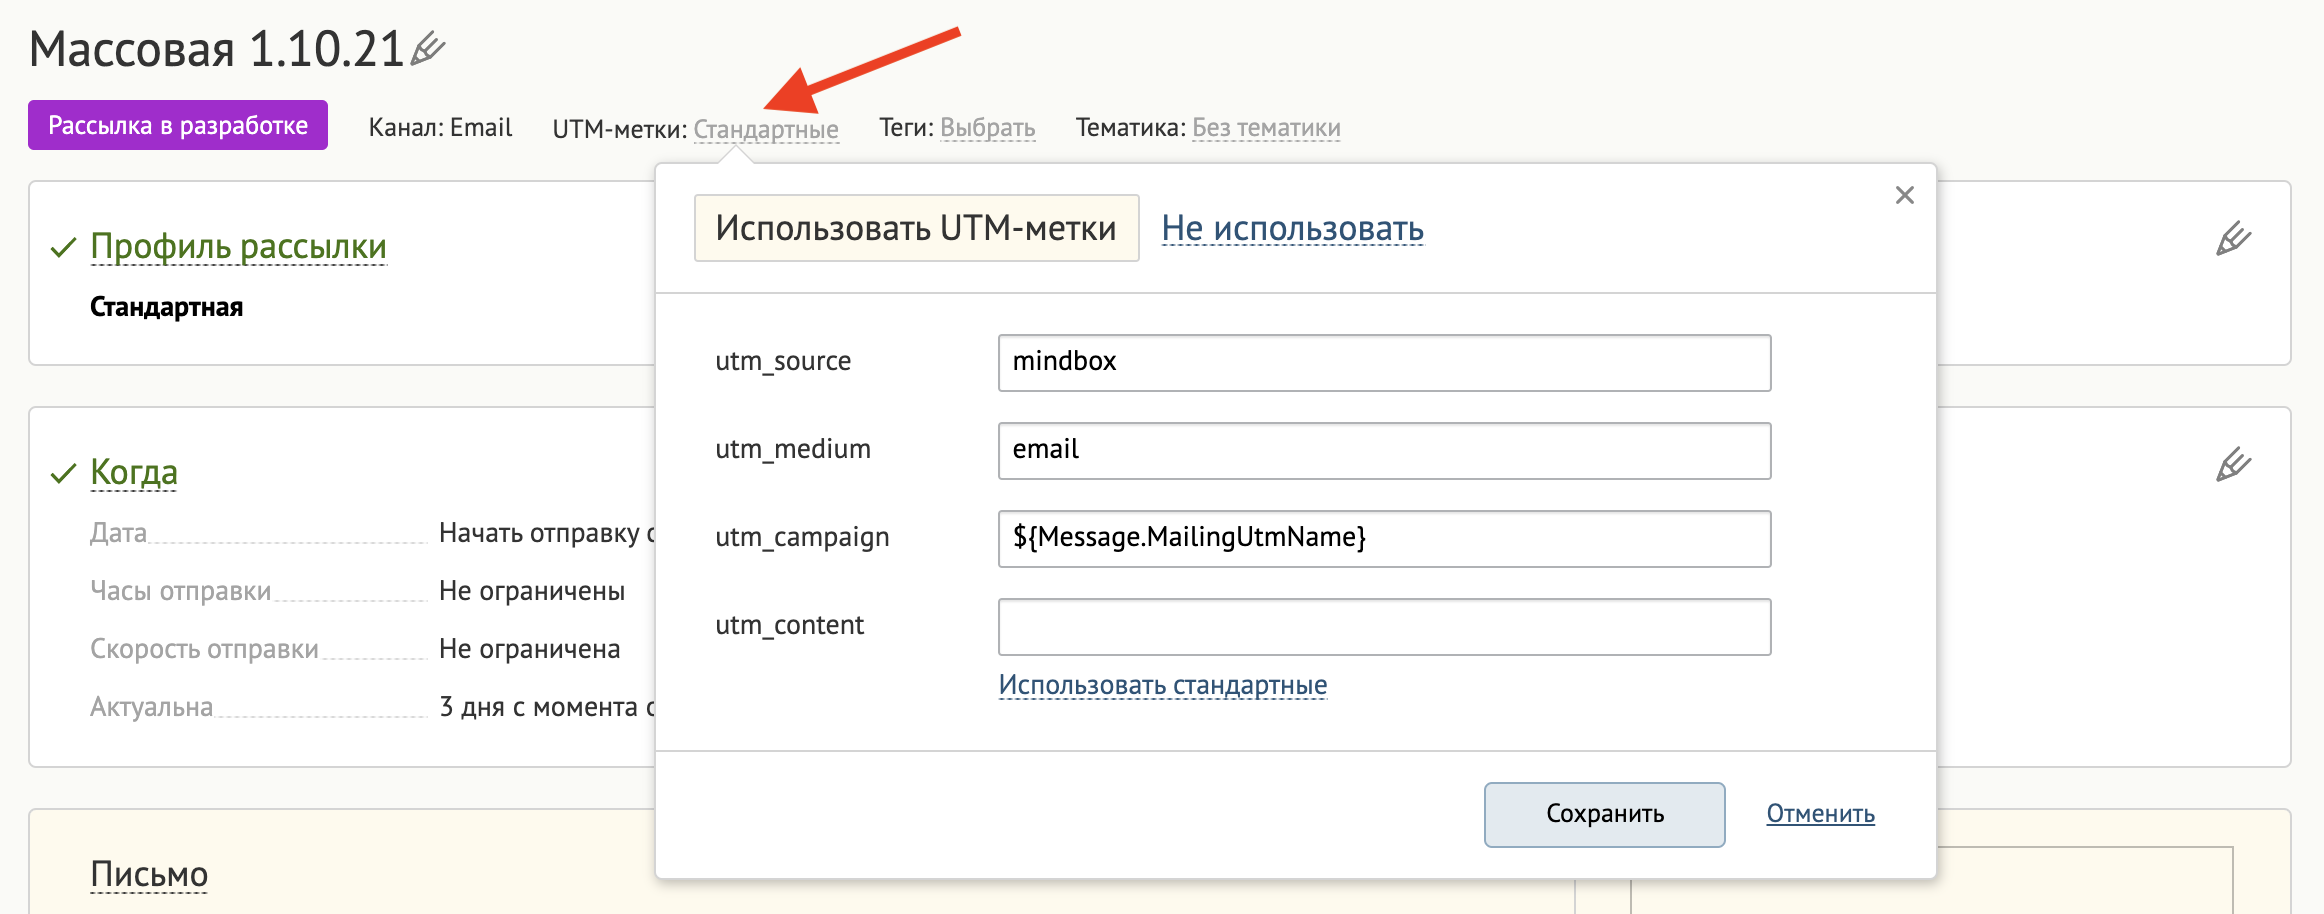This screenshot has height=914, width=2324.
Task: Open Теги Выбрать selector
Action: pos(987,128)
